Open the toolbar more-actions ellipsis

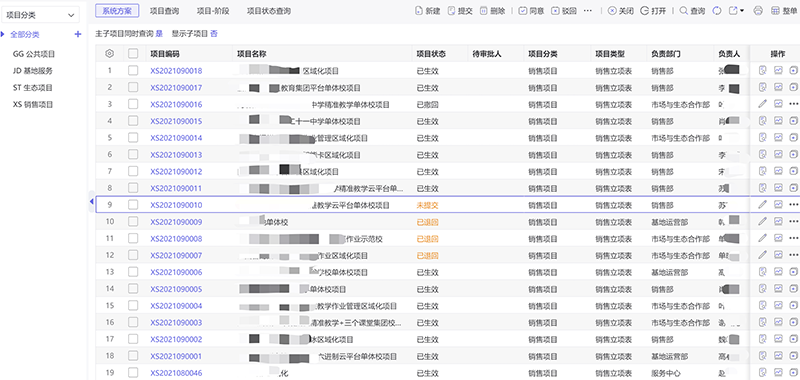coord(588,11)
